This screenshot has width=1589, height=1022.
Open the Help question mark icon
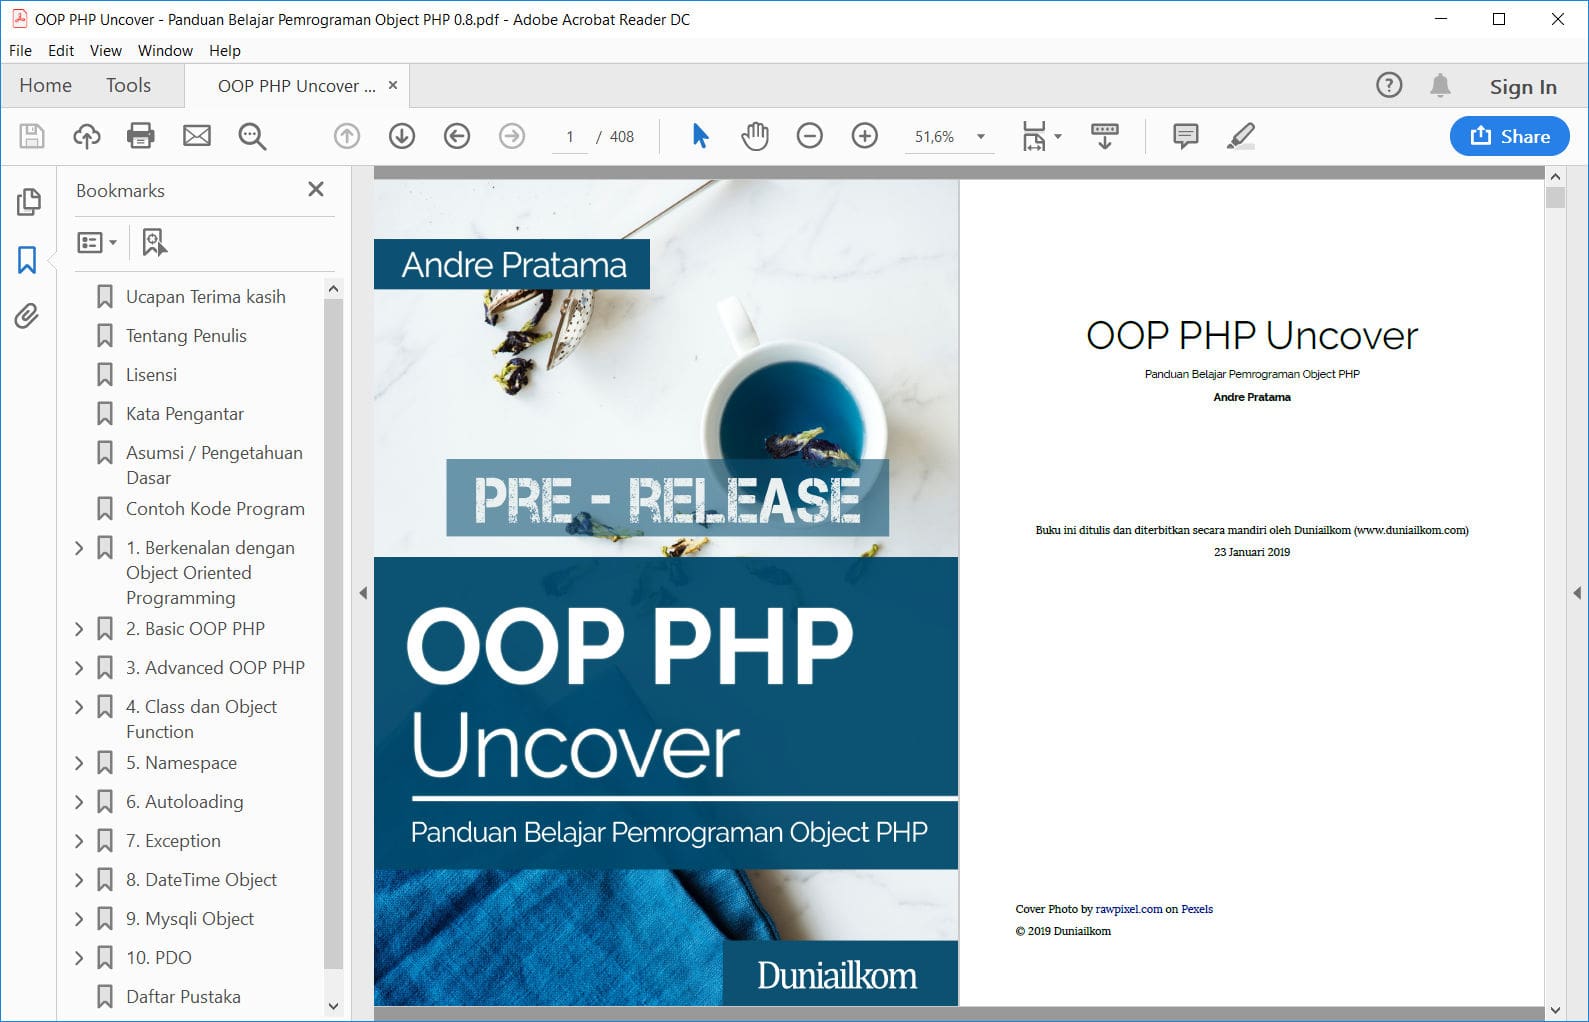coord(1389,86)
